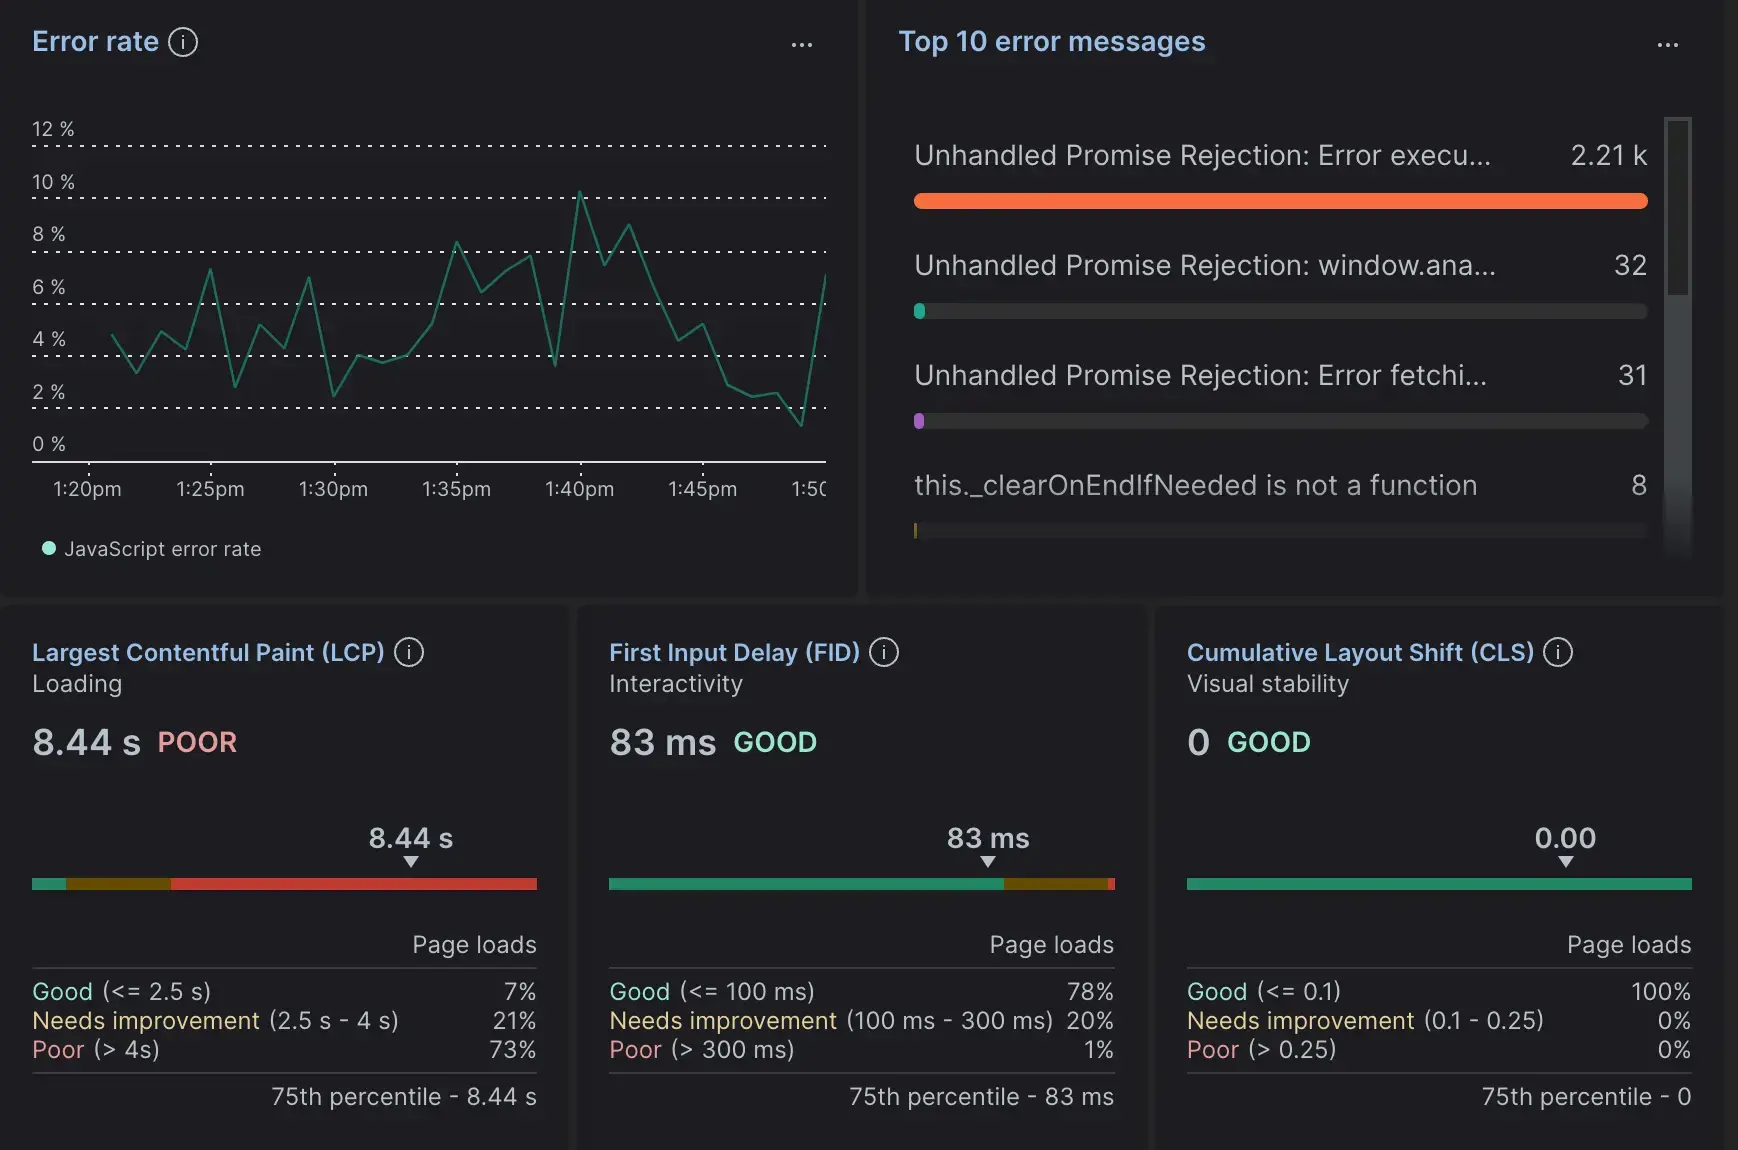Viewport: 1738px width, 1150px height.
Task: Select the Error execu... error message row
Action: pyautogui.click(x=1202, y=156)
